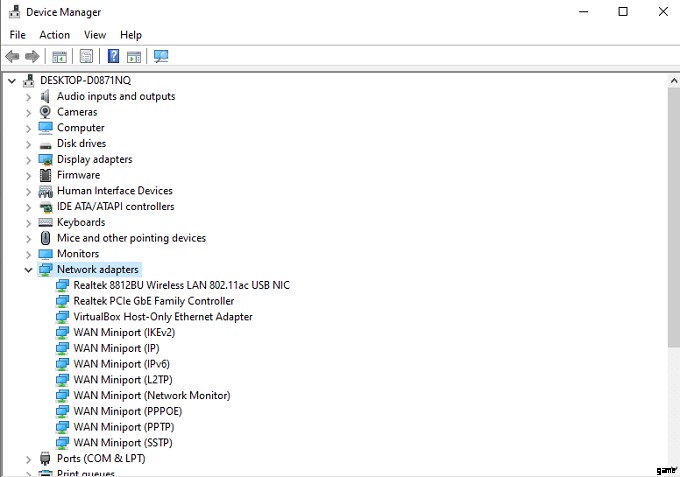Collapse the DESKTOP-D0871NQ root node
This screenshot has width=680, height=477.
(x=12, y=81)
